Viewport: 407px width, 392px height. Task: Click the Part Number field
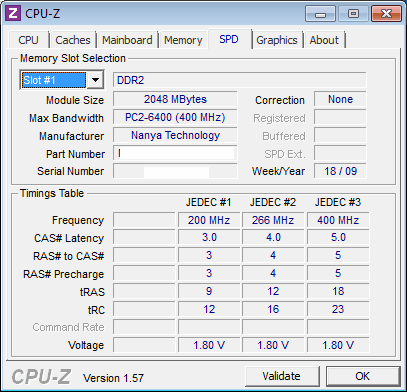pos(175,153)
